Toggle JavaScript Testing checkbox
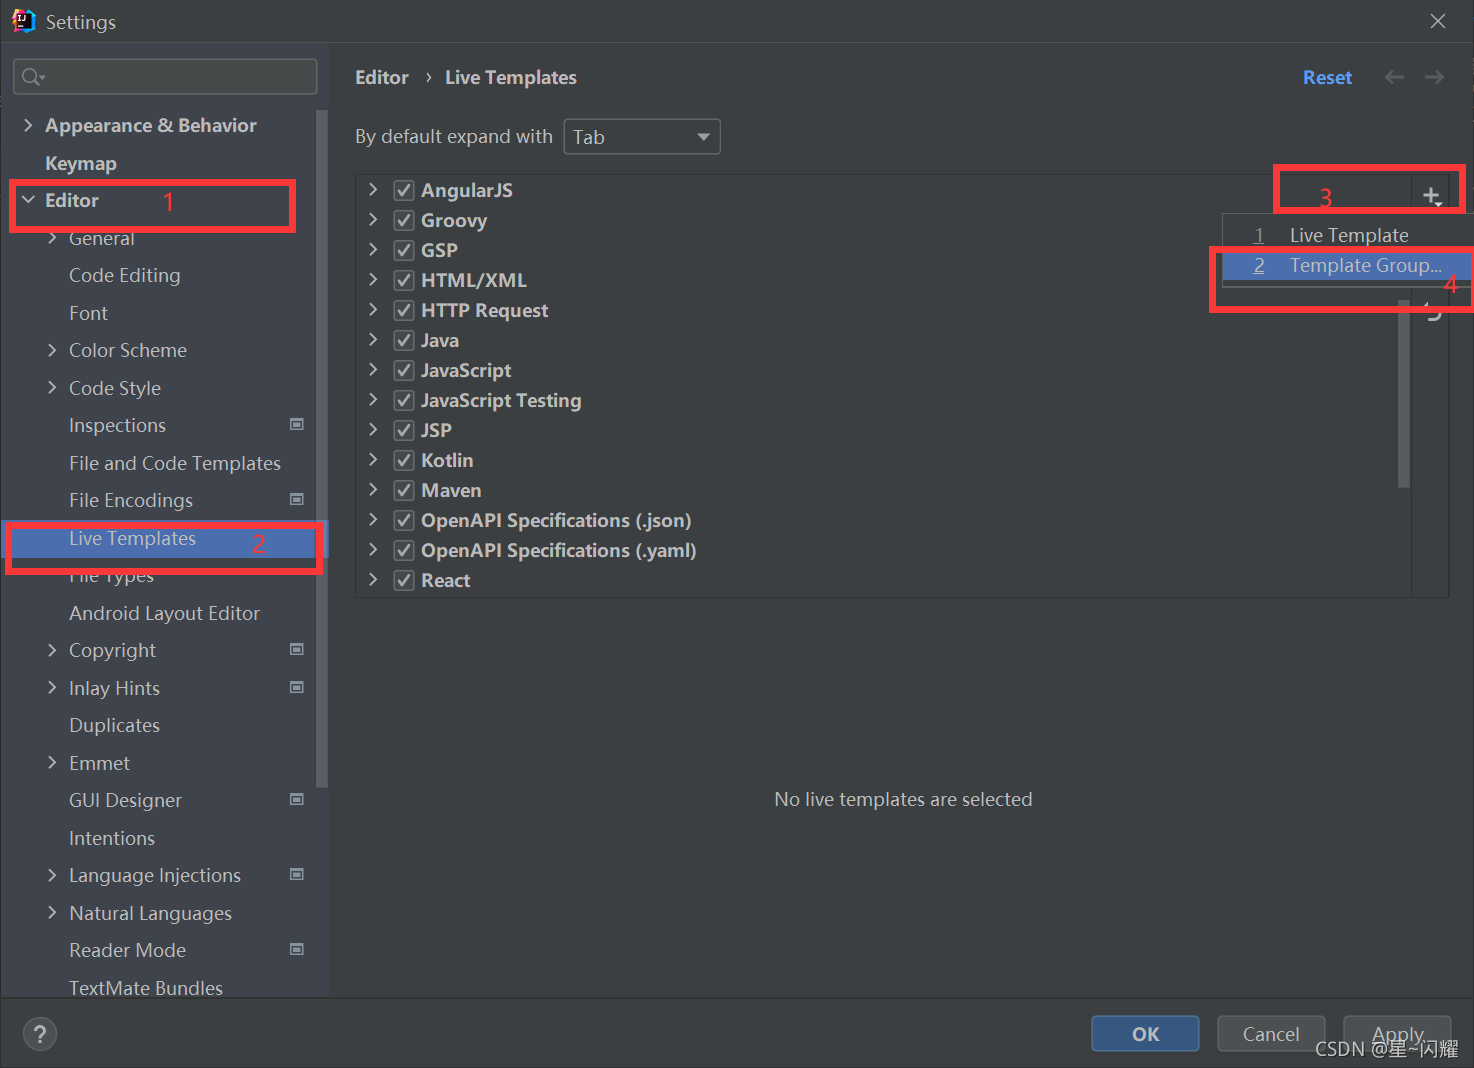Screen dimensions: 1474x1068 pyautogui.click(x=404, y=400)
